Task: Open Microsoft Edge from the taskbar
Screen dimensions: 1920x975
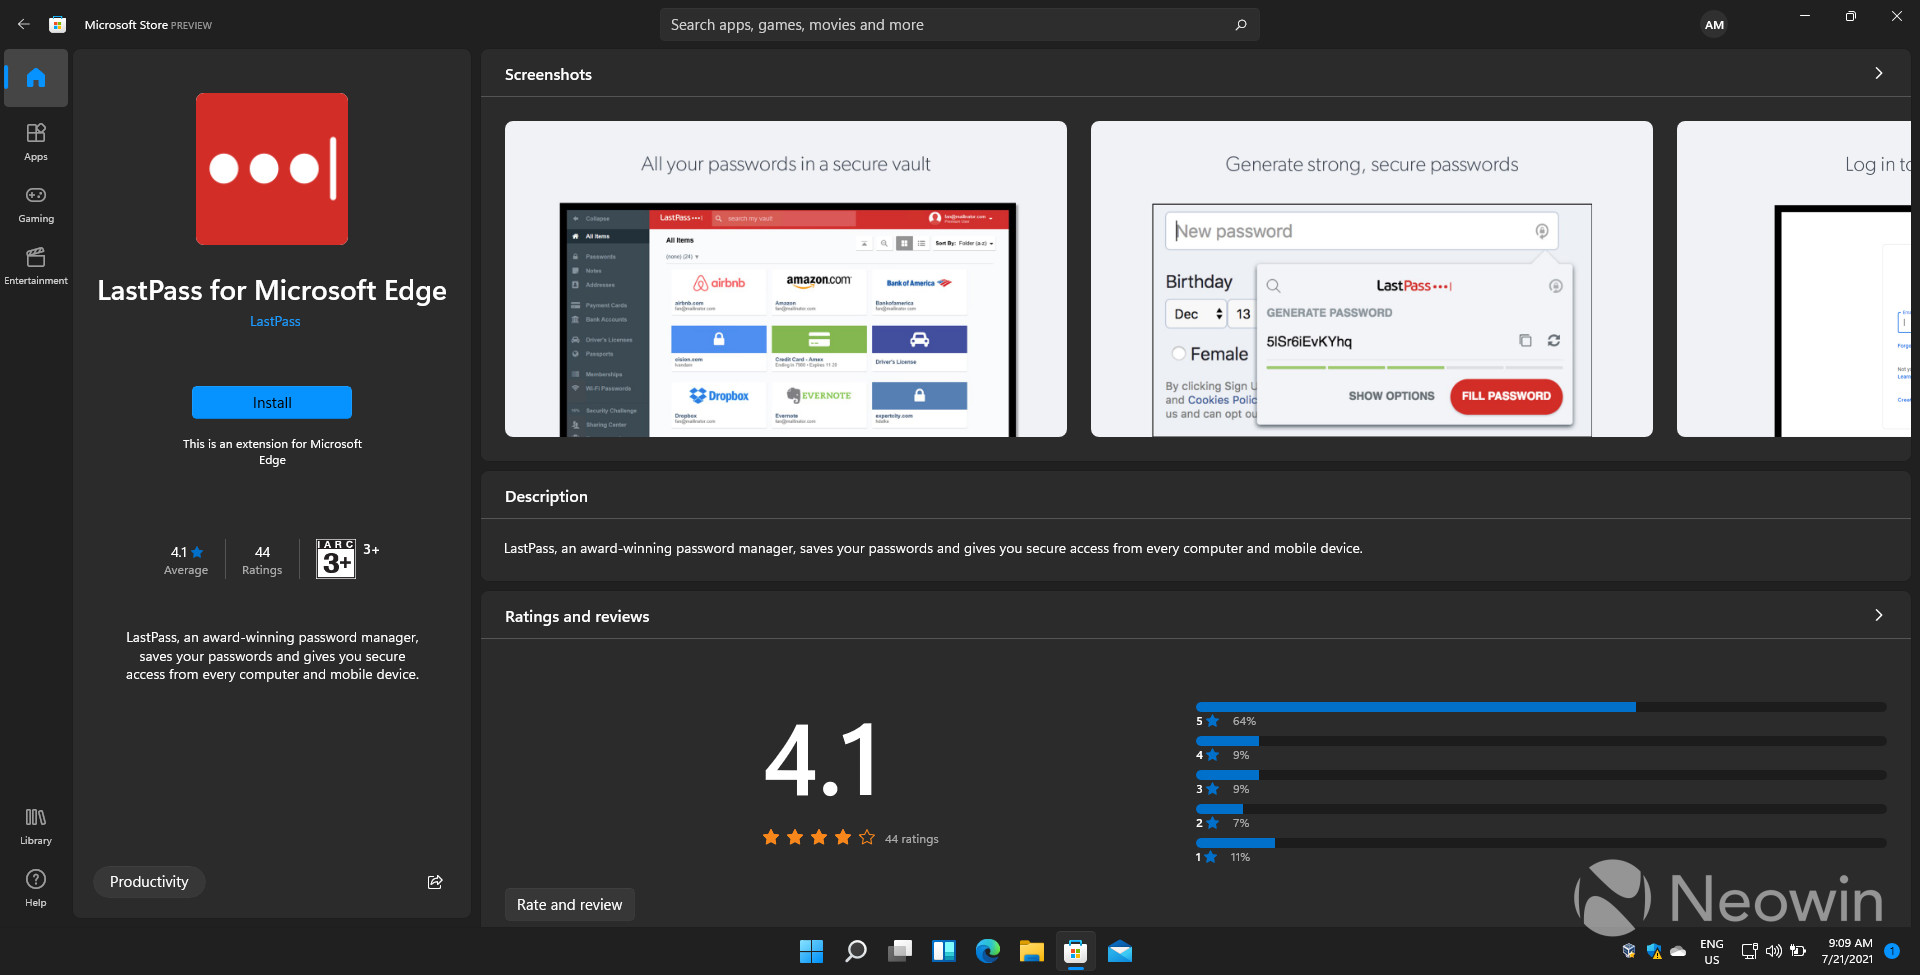Action: tap(988, 951)
